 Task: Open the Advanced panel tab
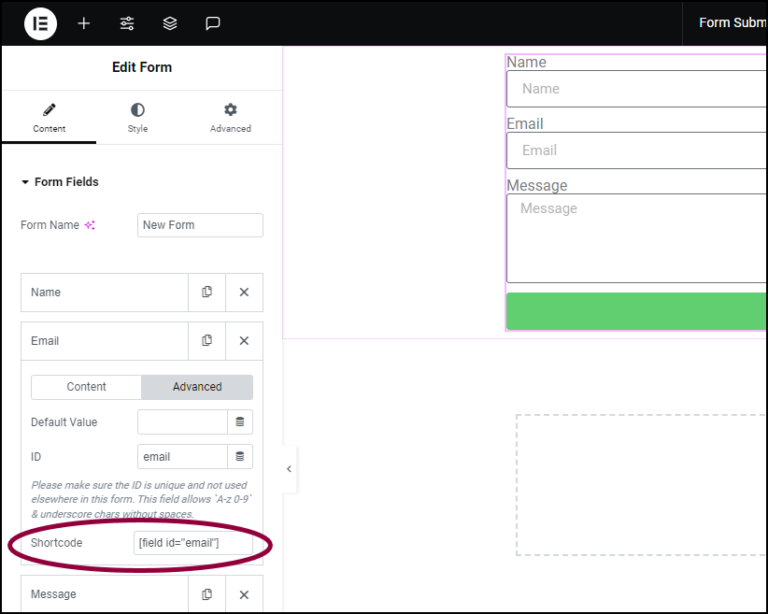point(230,117)
